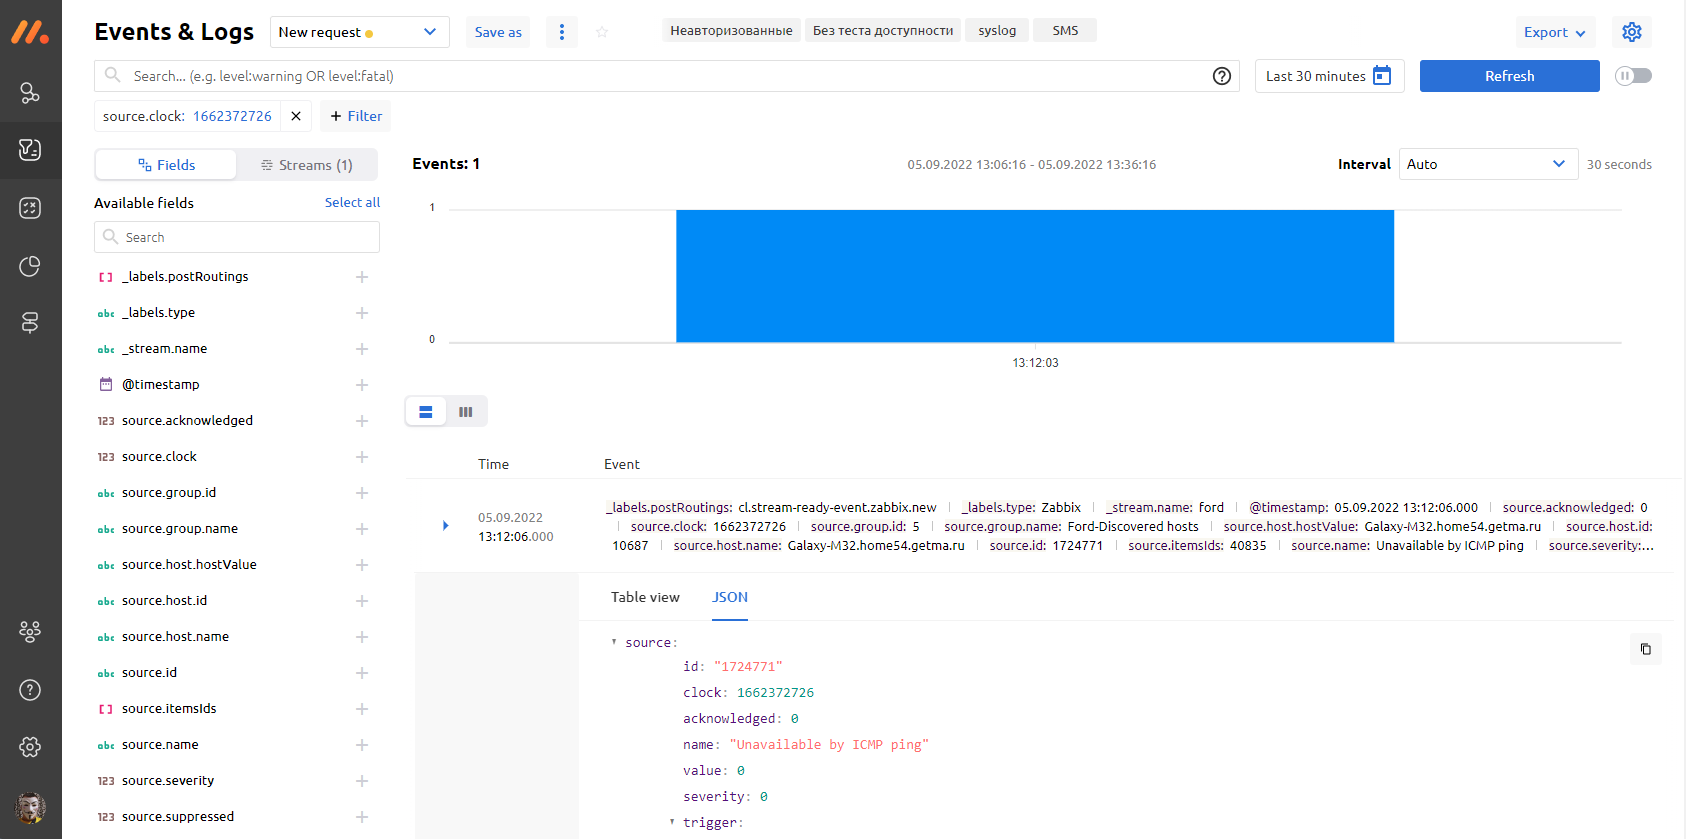
Task: Click the Refresh button
Action: pyautogui.click(x=1509, y=76)
